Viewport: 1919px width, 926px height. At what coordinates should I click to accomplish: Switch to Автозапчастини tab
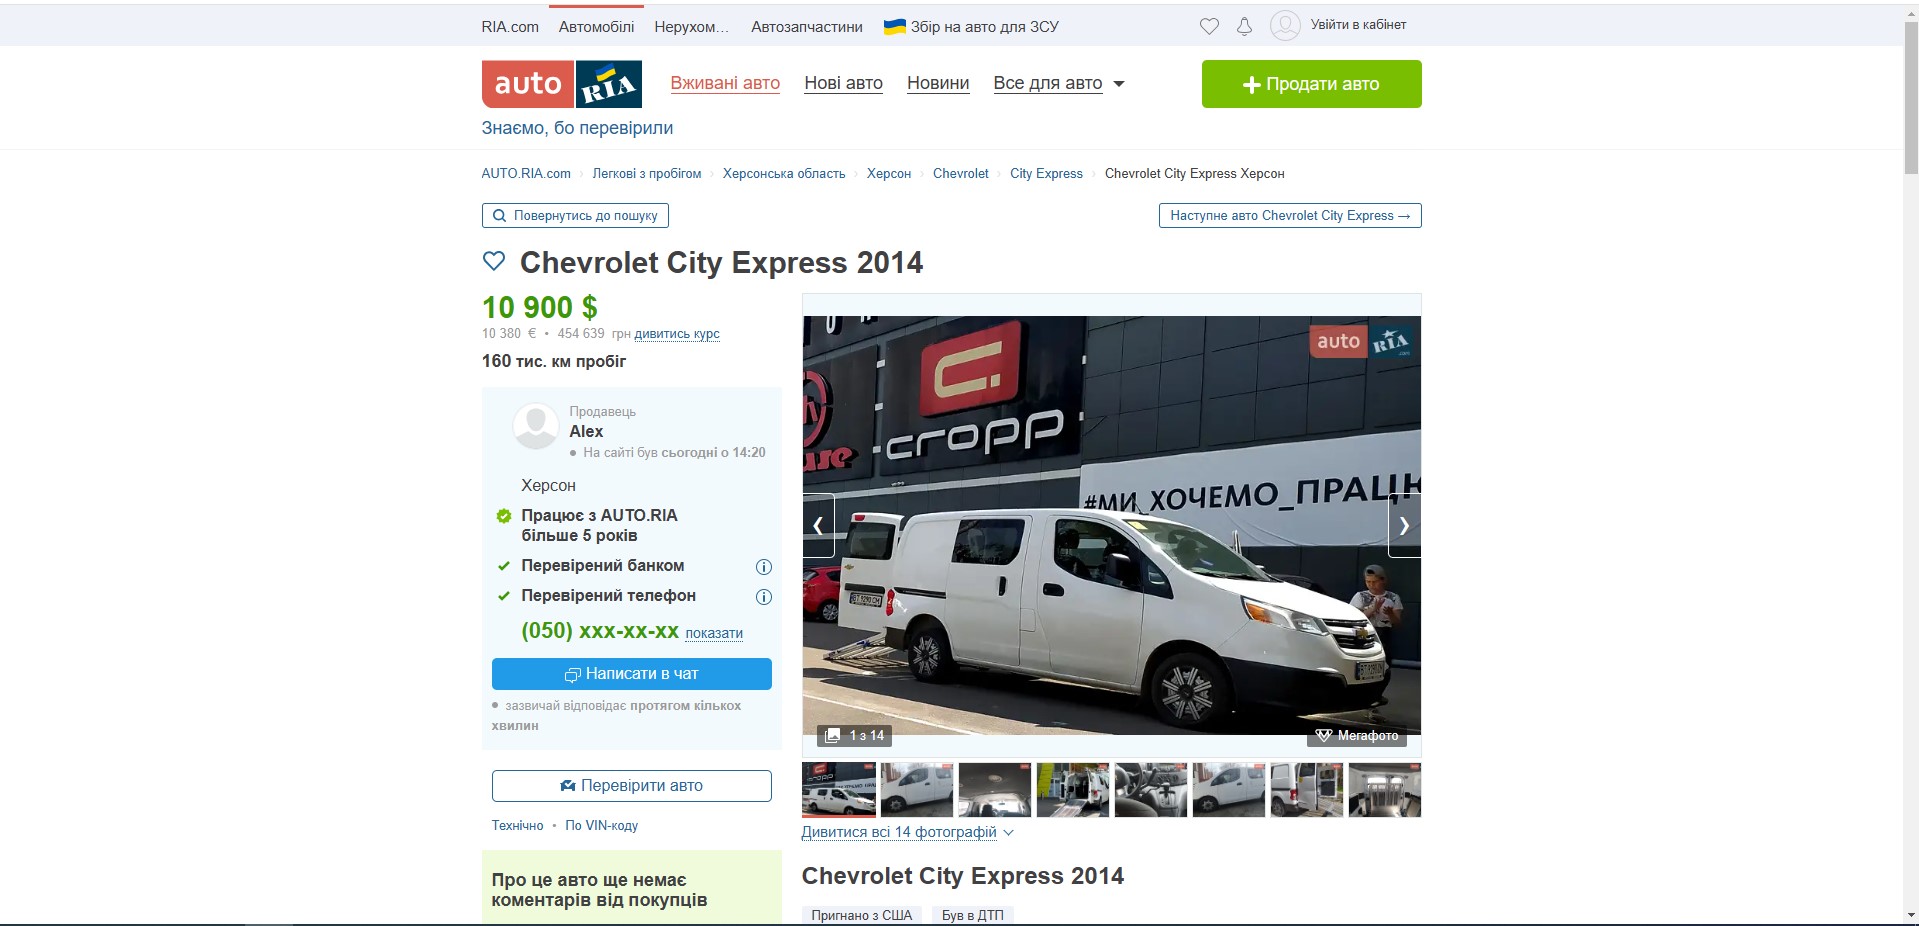807,27
